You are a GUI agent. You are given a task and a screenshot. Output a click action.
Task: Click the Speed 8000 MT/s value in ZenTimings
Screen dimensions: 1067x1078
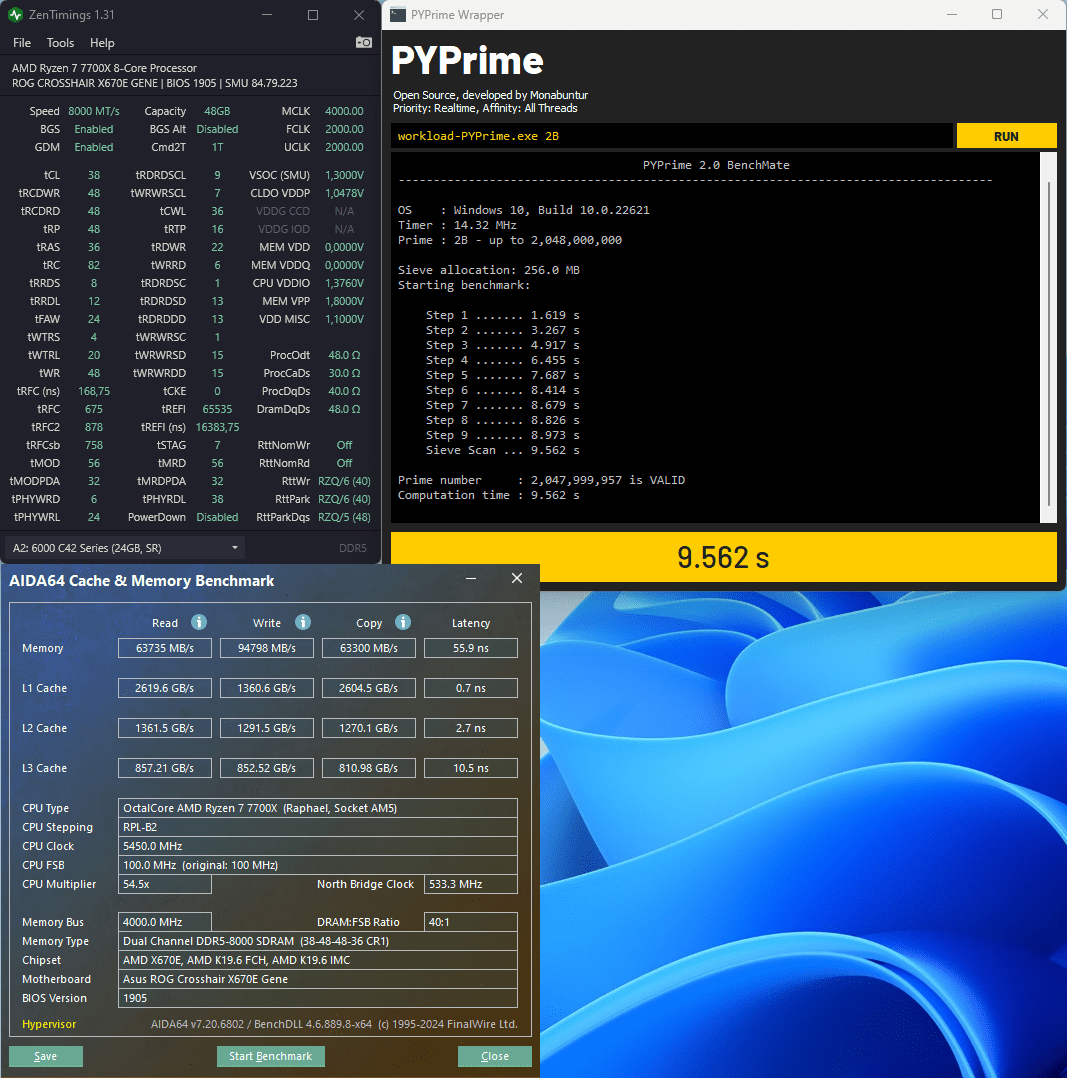click(x=94, y=111)
